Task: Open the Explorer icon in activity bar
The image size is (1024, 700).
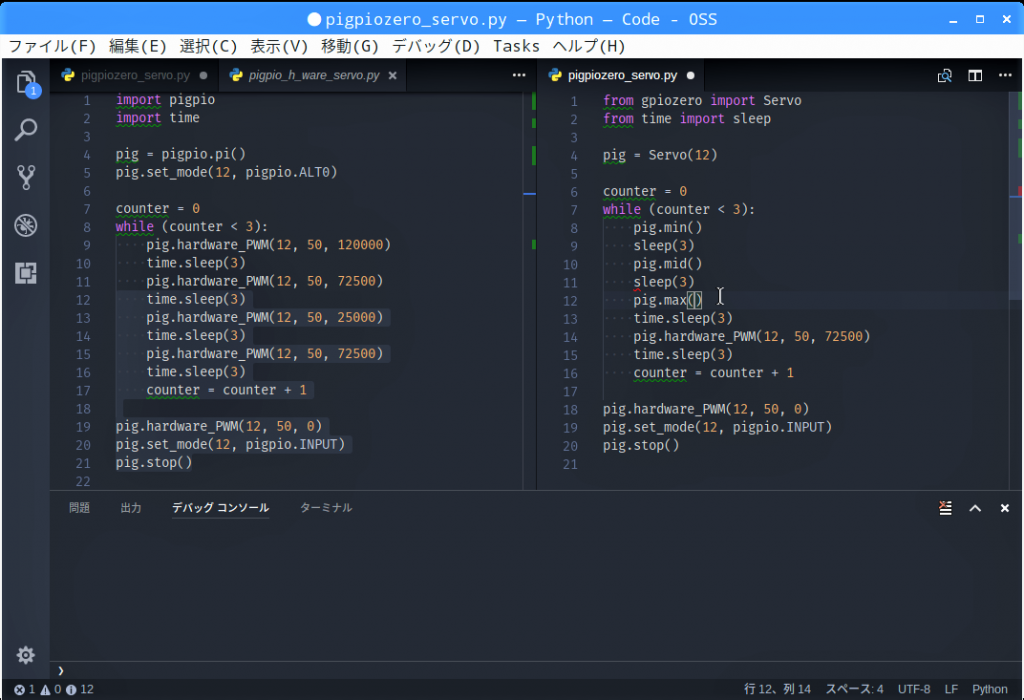Action: pos(26,83)
